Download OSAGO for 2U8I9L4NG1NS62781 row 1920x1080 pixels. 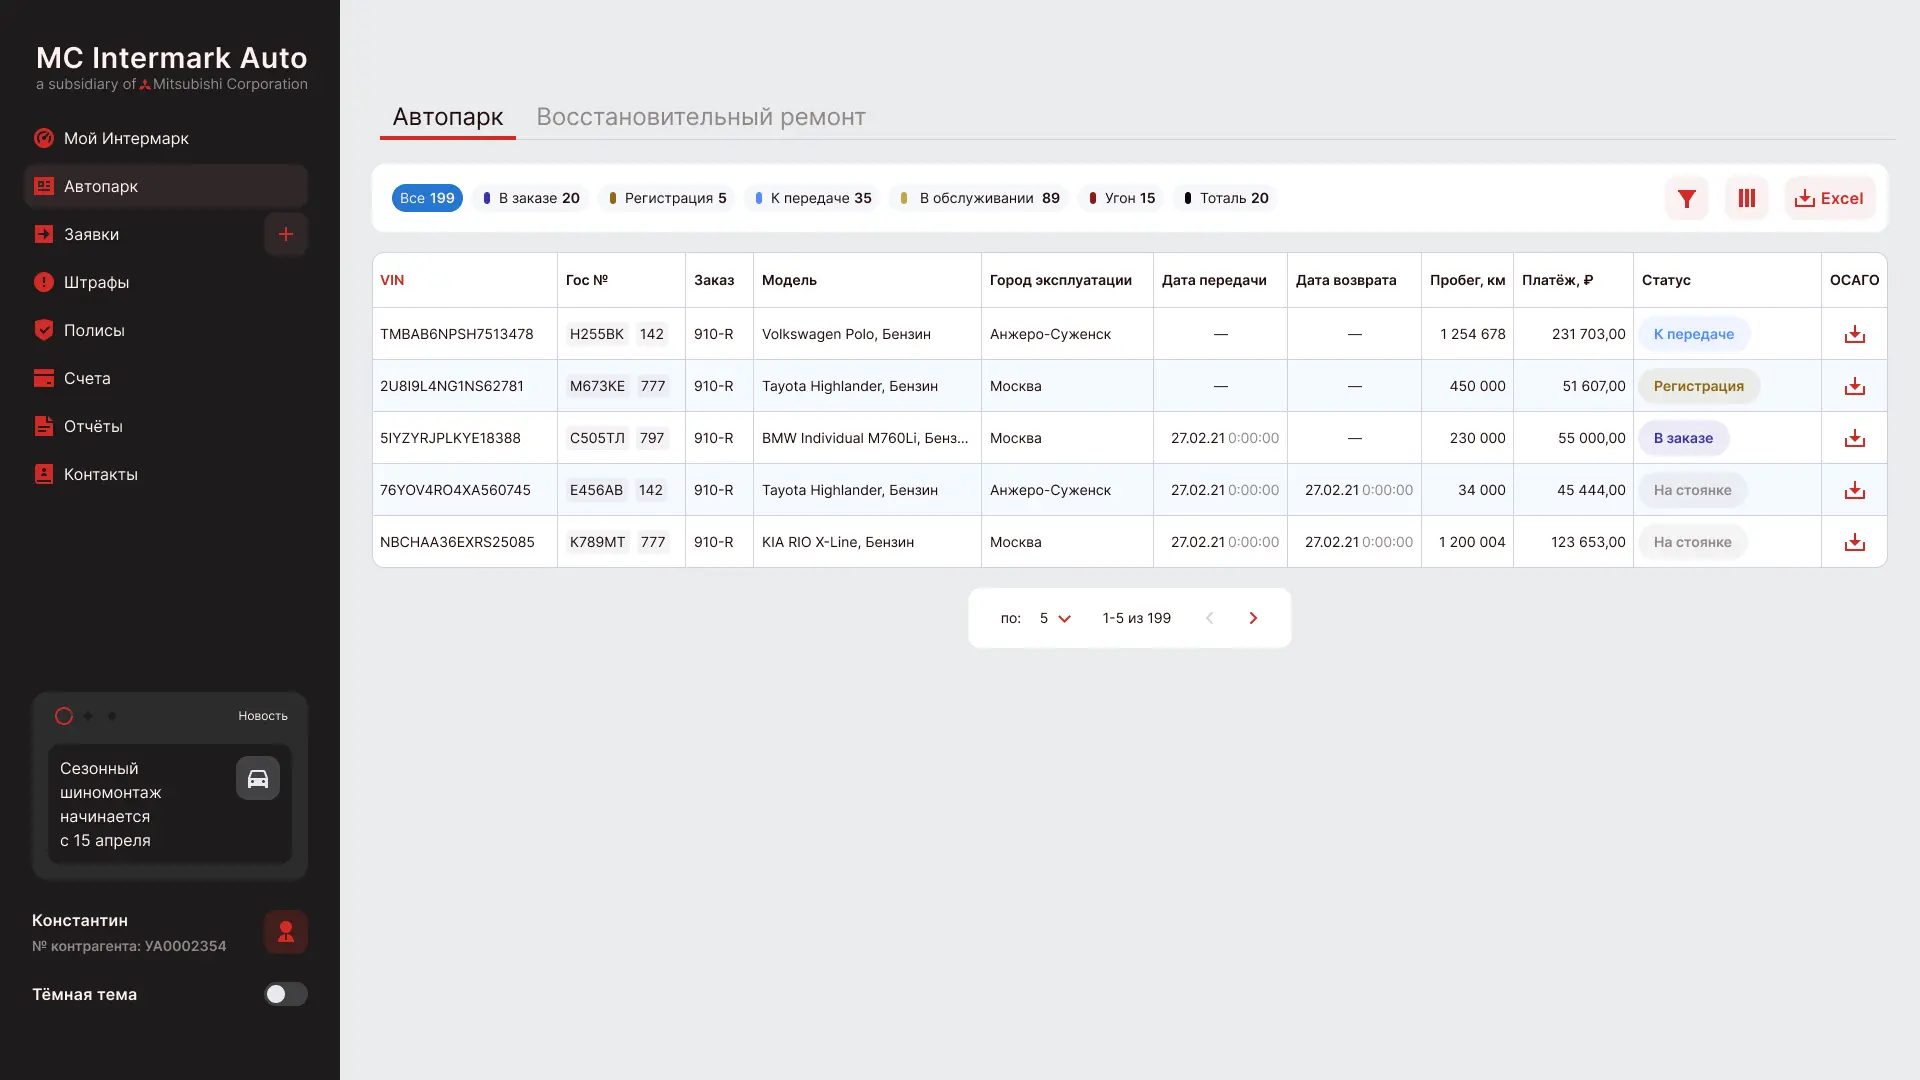coord(1855,386)
